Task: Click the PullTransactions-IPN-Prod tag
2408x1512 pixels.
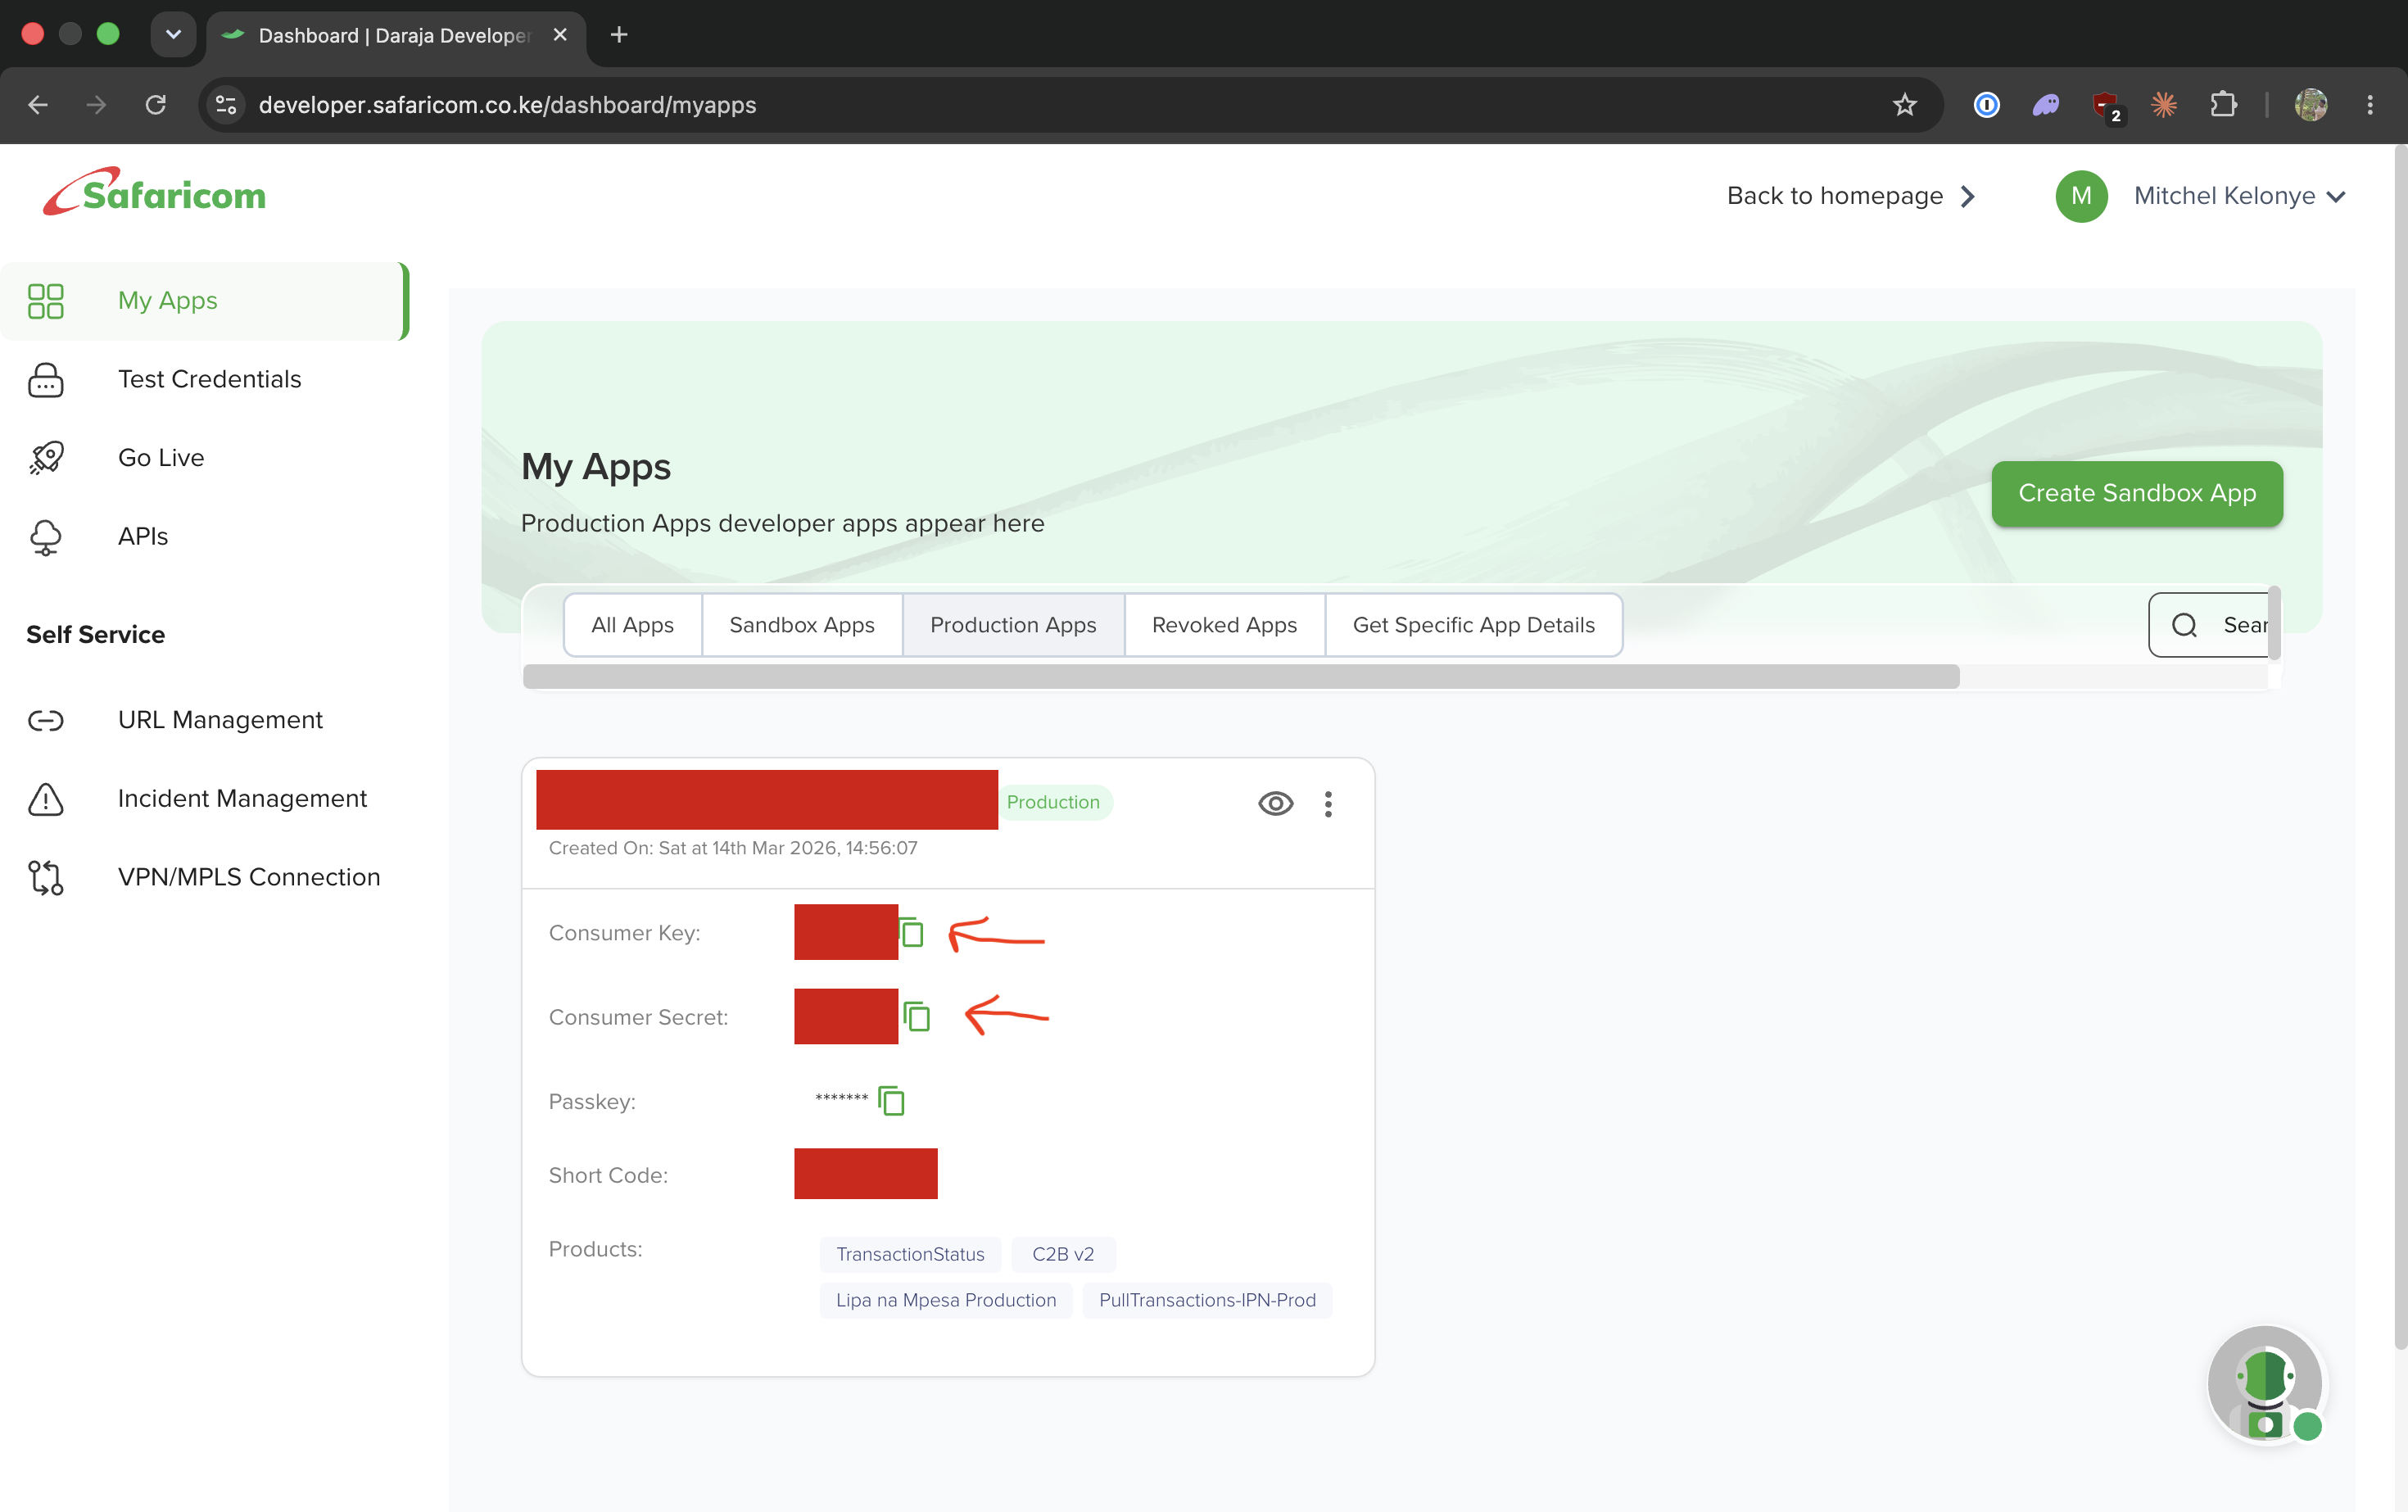Action: click(x=1207, y=1300)
